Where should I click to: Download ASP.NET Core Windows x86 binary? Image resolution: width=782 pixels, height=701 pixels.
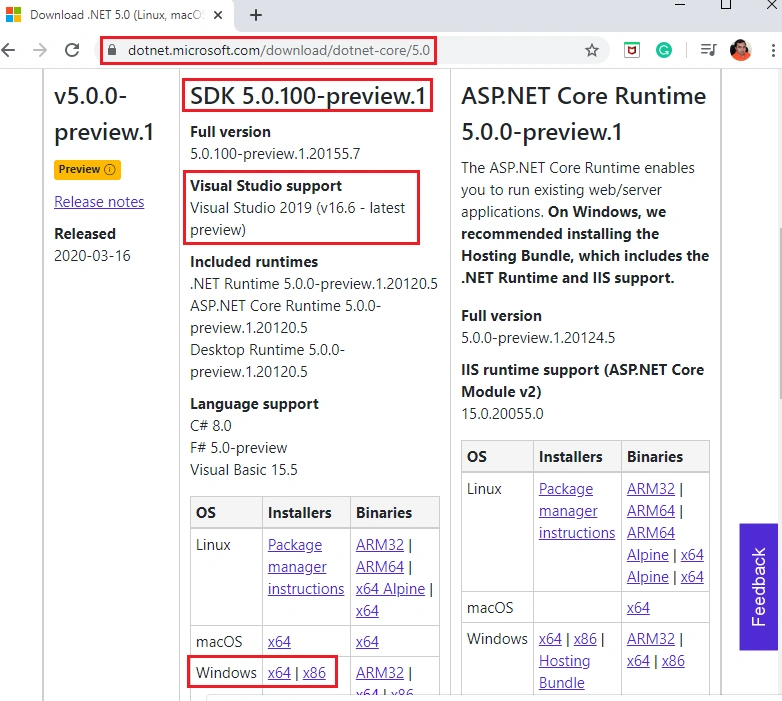[x=673, y=661]
